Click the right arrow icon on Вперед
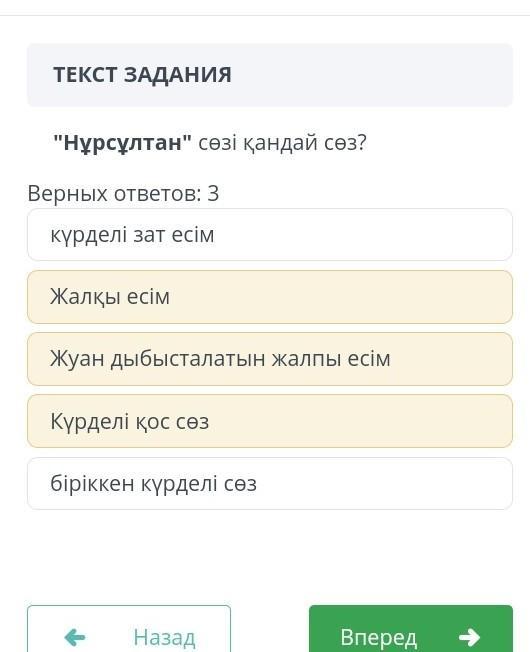 (469, 637)
